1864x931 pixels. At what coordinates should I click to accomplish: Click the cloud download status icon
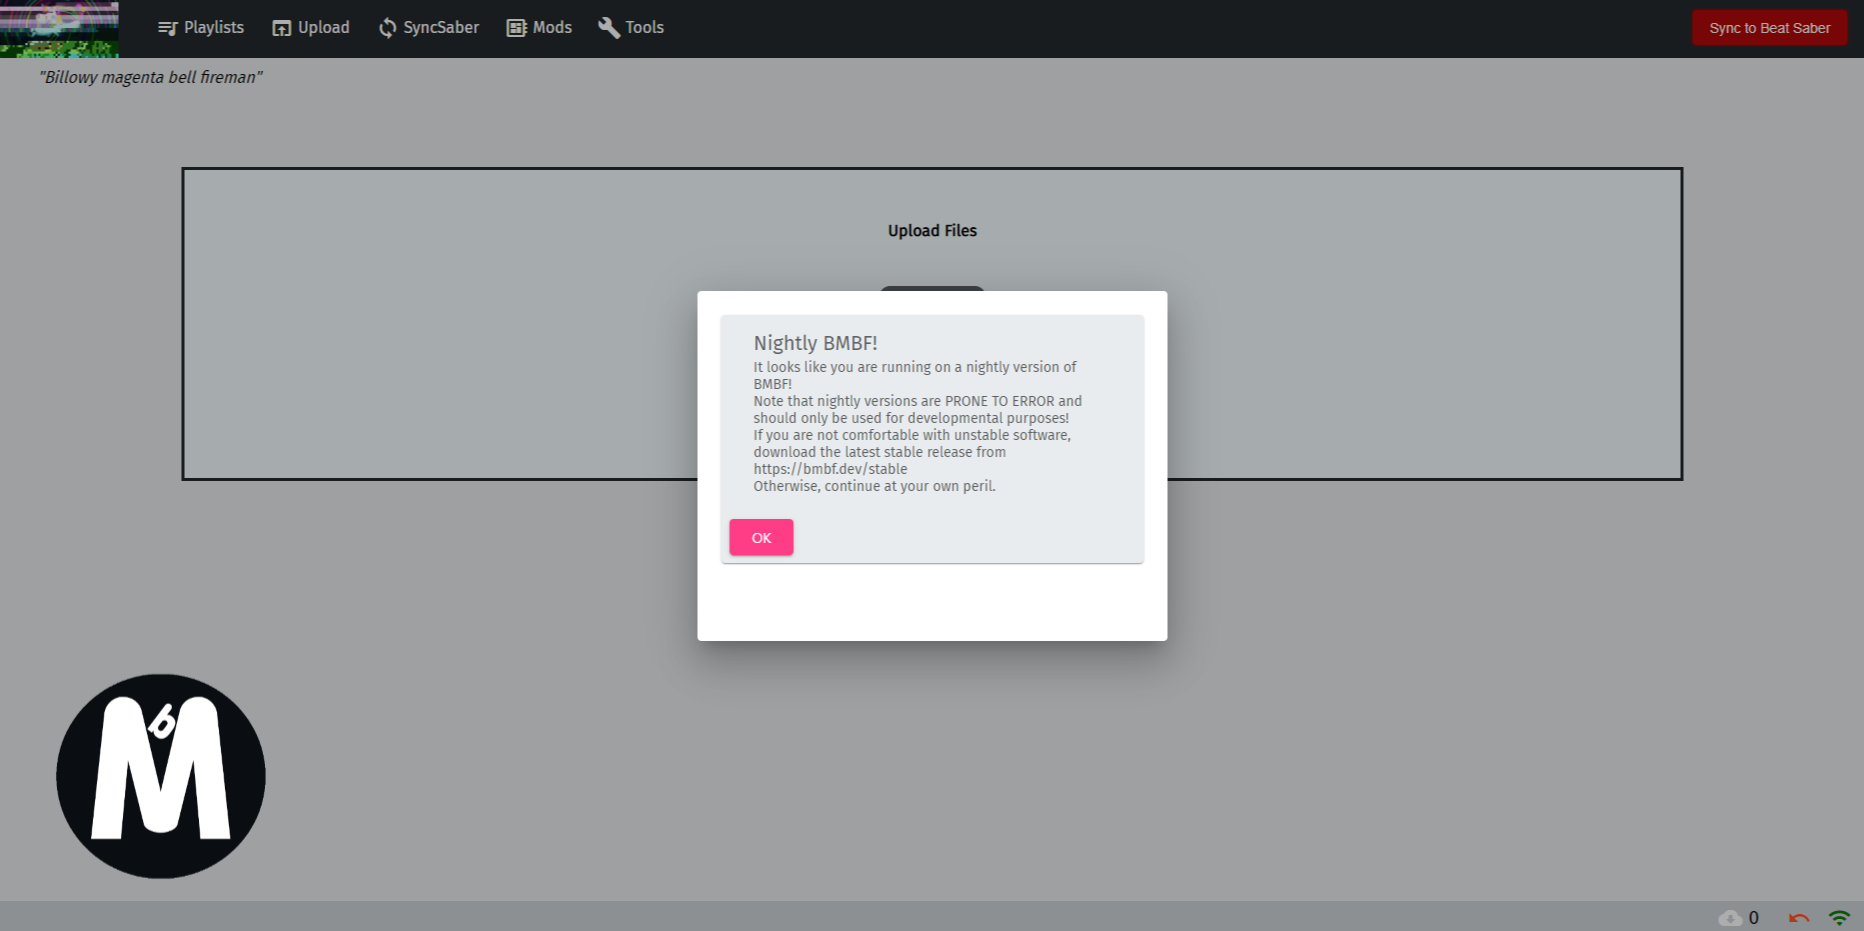(x=1730, y=918)
